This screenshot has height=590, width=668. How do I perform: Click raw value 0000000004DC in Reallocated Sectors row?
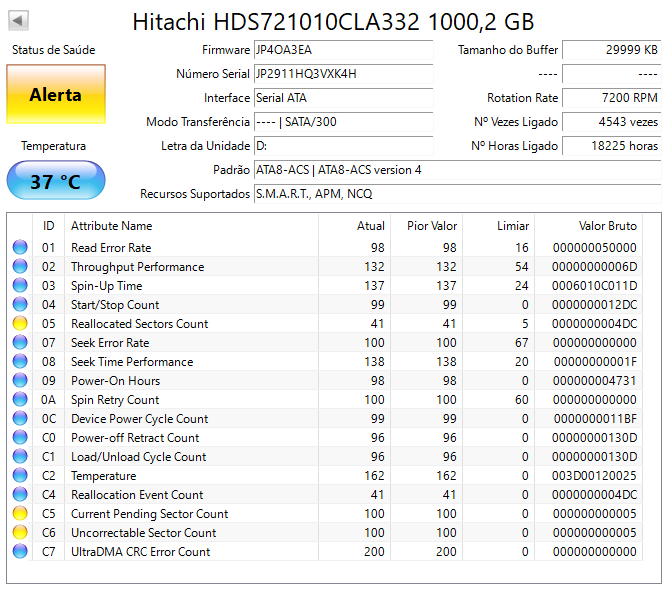tap(594, 324)
